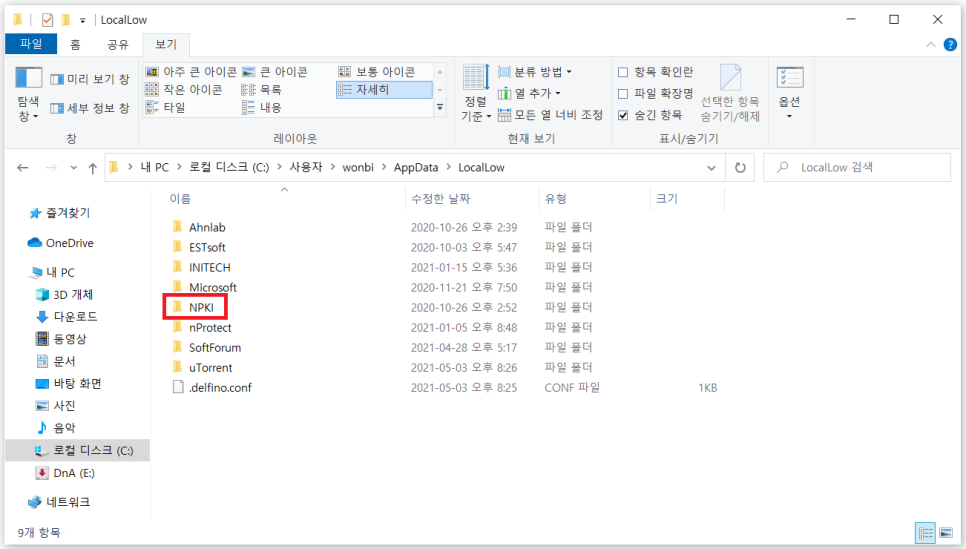Open 열 추가 add columns dropdown
The width and height of the screenshot is (966, 549).
[x=529, y=93]
